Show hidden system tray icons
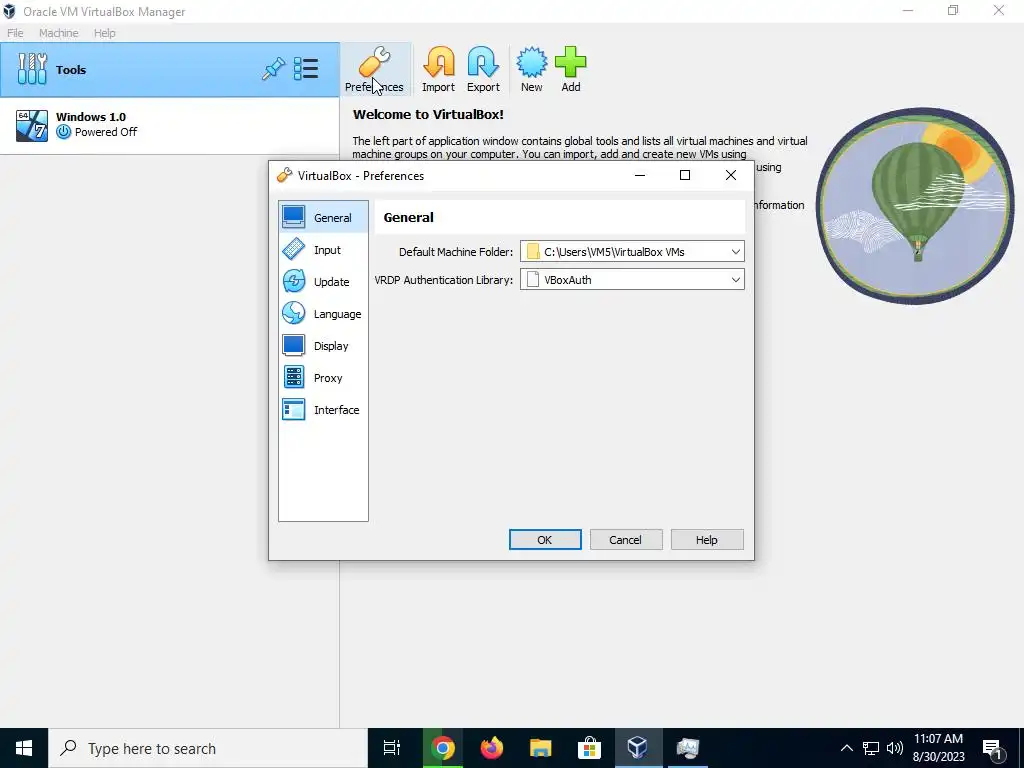This screenshot has width=1024, height=768. point(846,748)
